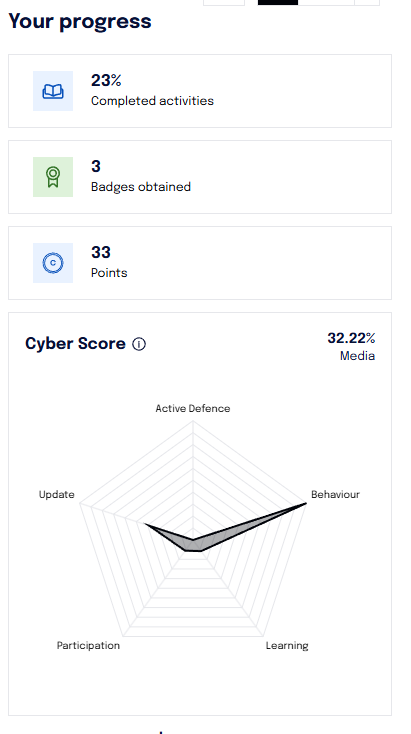Click the Learning axis label
The image size is (411, 734).
click(287, 646)
